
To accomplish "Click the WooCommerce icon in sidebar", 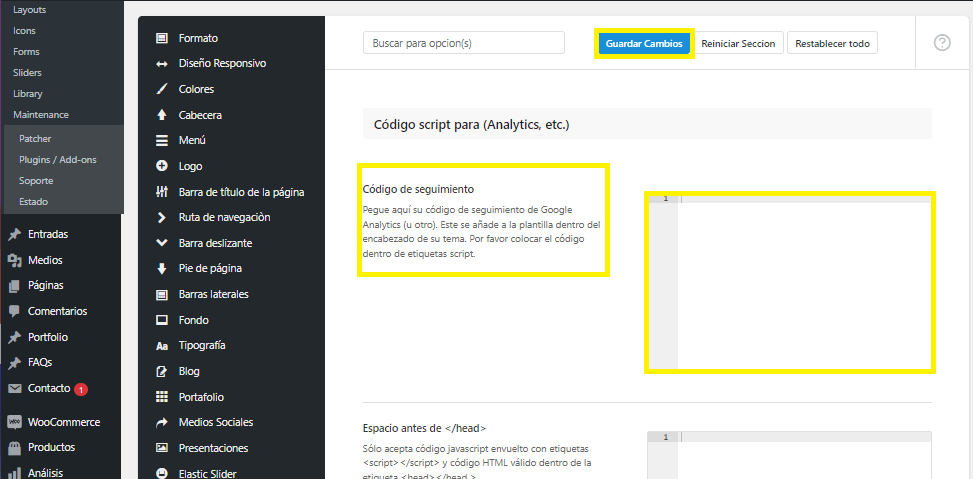I will [x=14, y=422].
